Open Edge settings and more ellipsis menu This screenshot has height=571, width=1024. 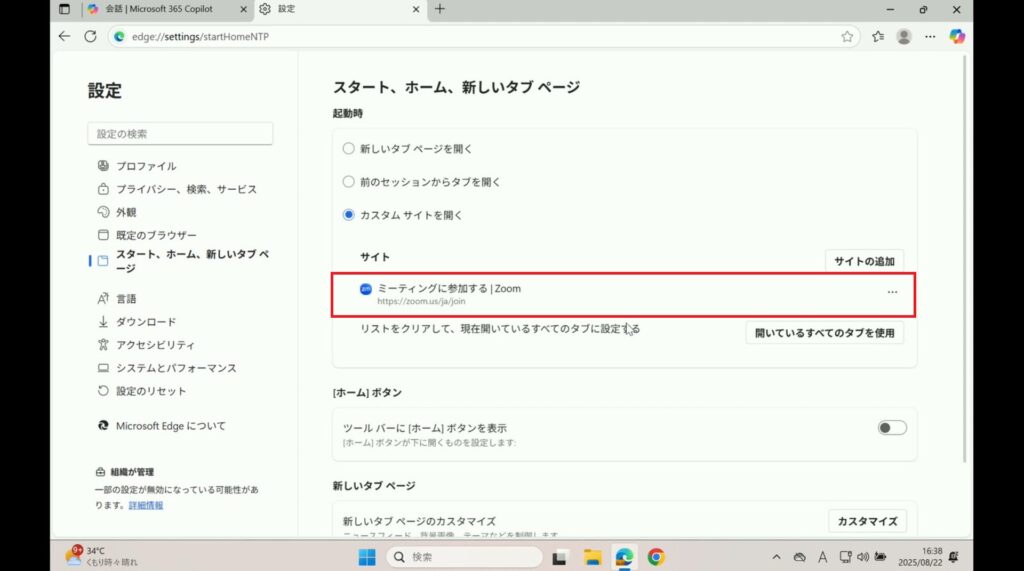click(x=930, y=36)
